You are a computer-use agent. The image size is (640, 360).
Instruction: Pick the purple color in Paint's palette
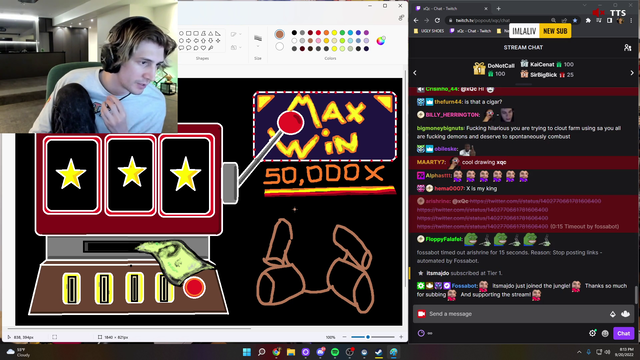[x=367, y=33]
